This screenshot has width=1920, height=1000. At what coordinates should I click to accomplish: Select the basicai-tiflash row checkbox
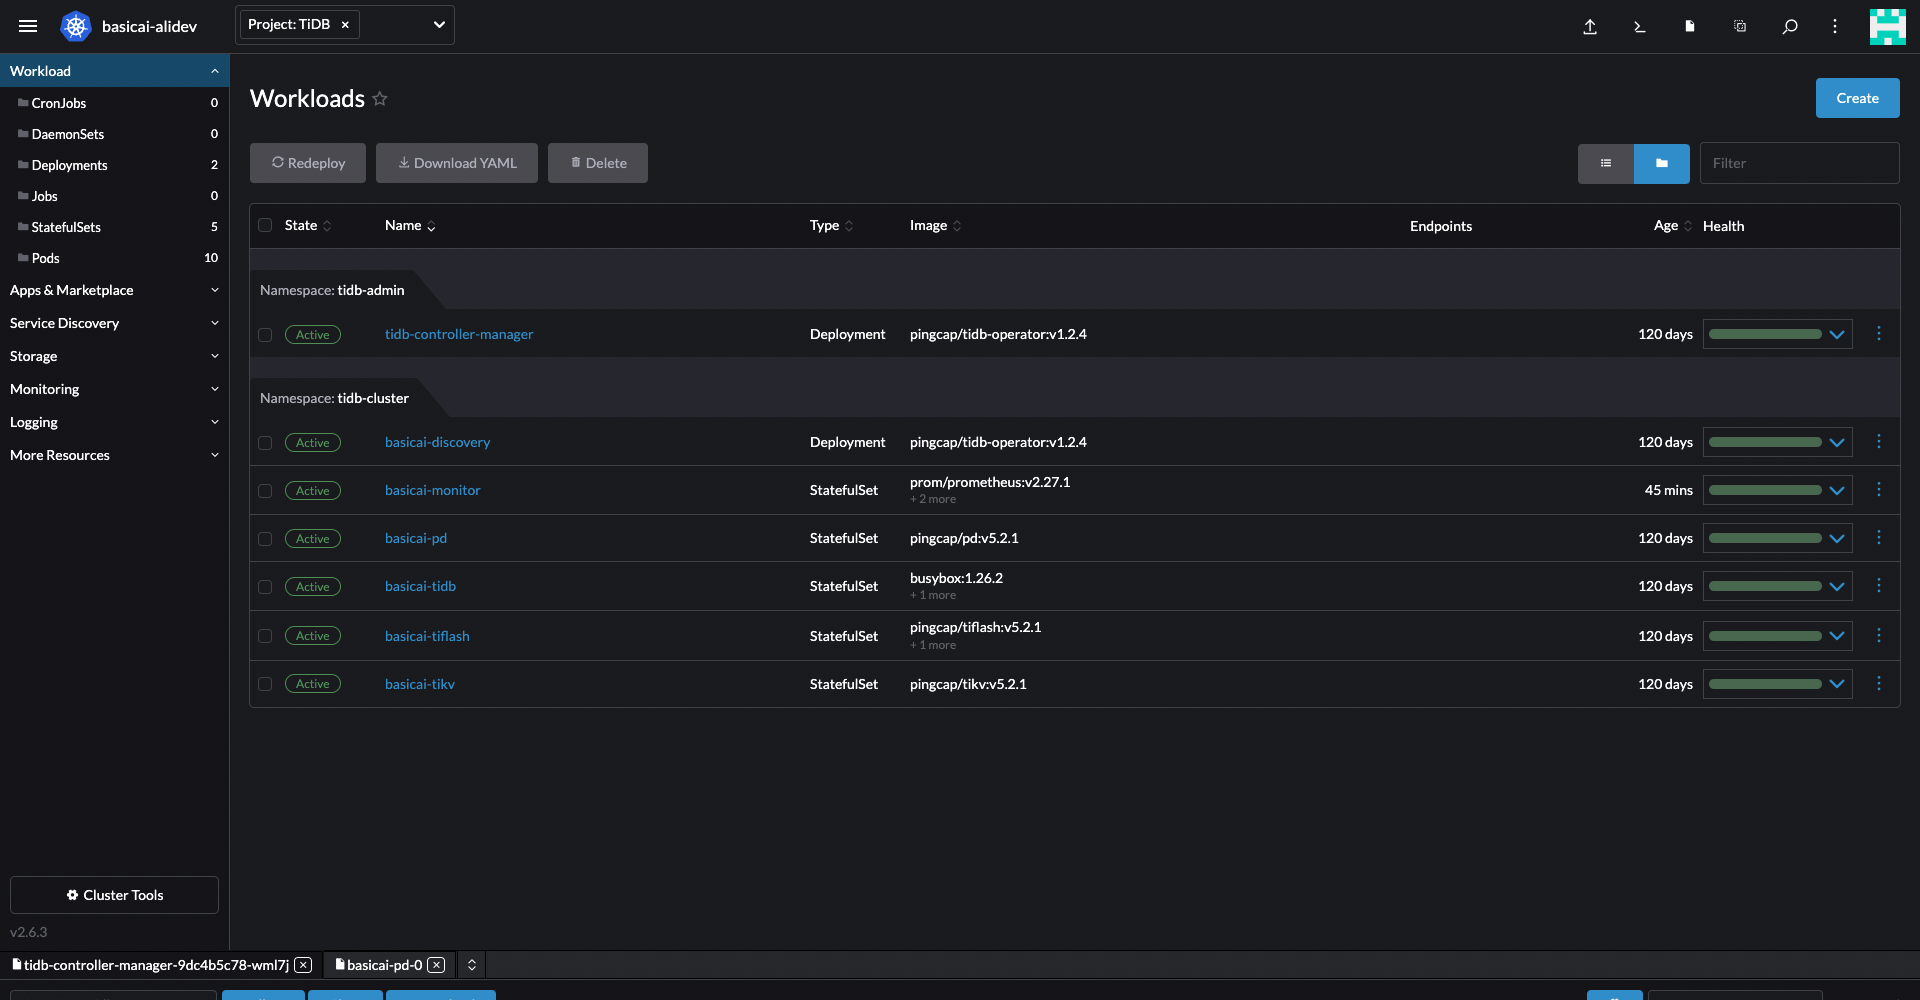pos(265,636)
